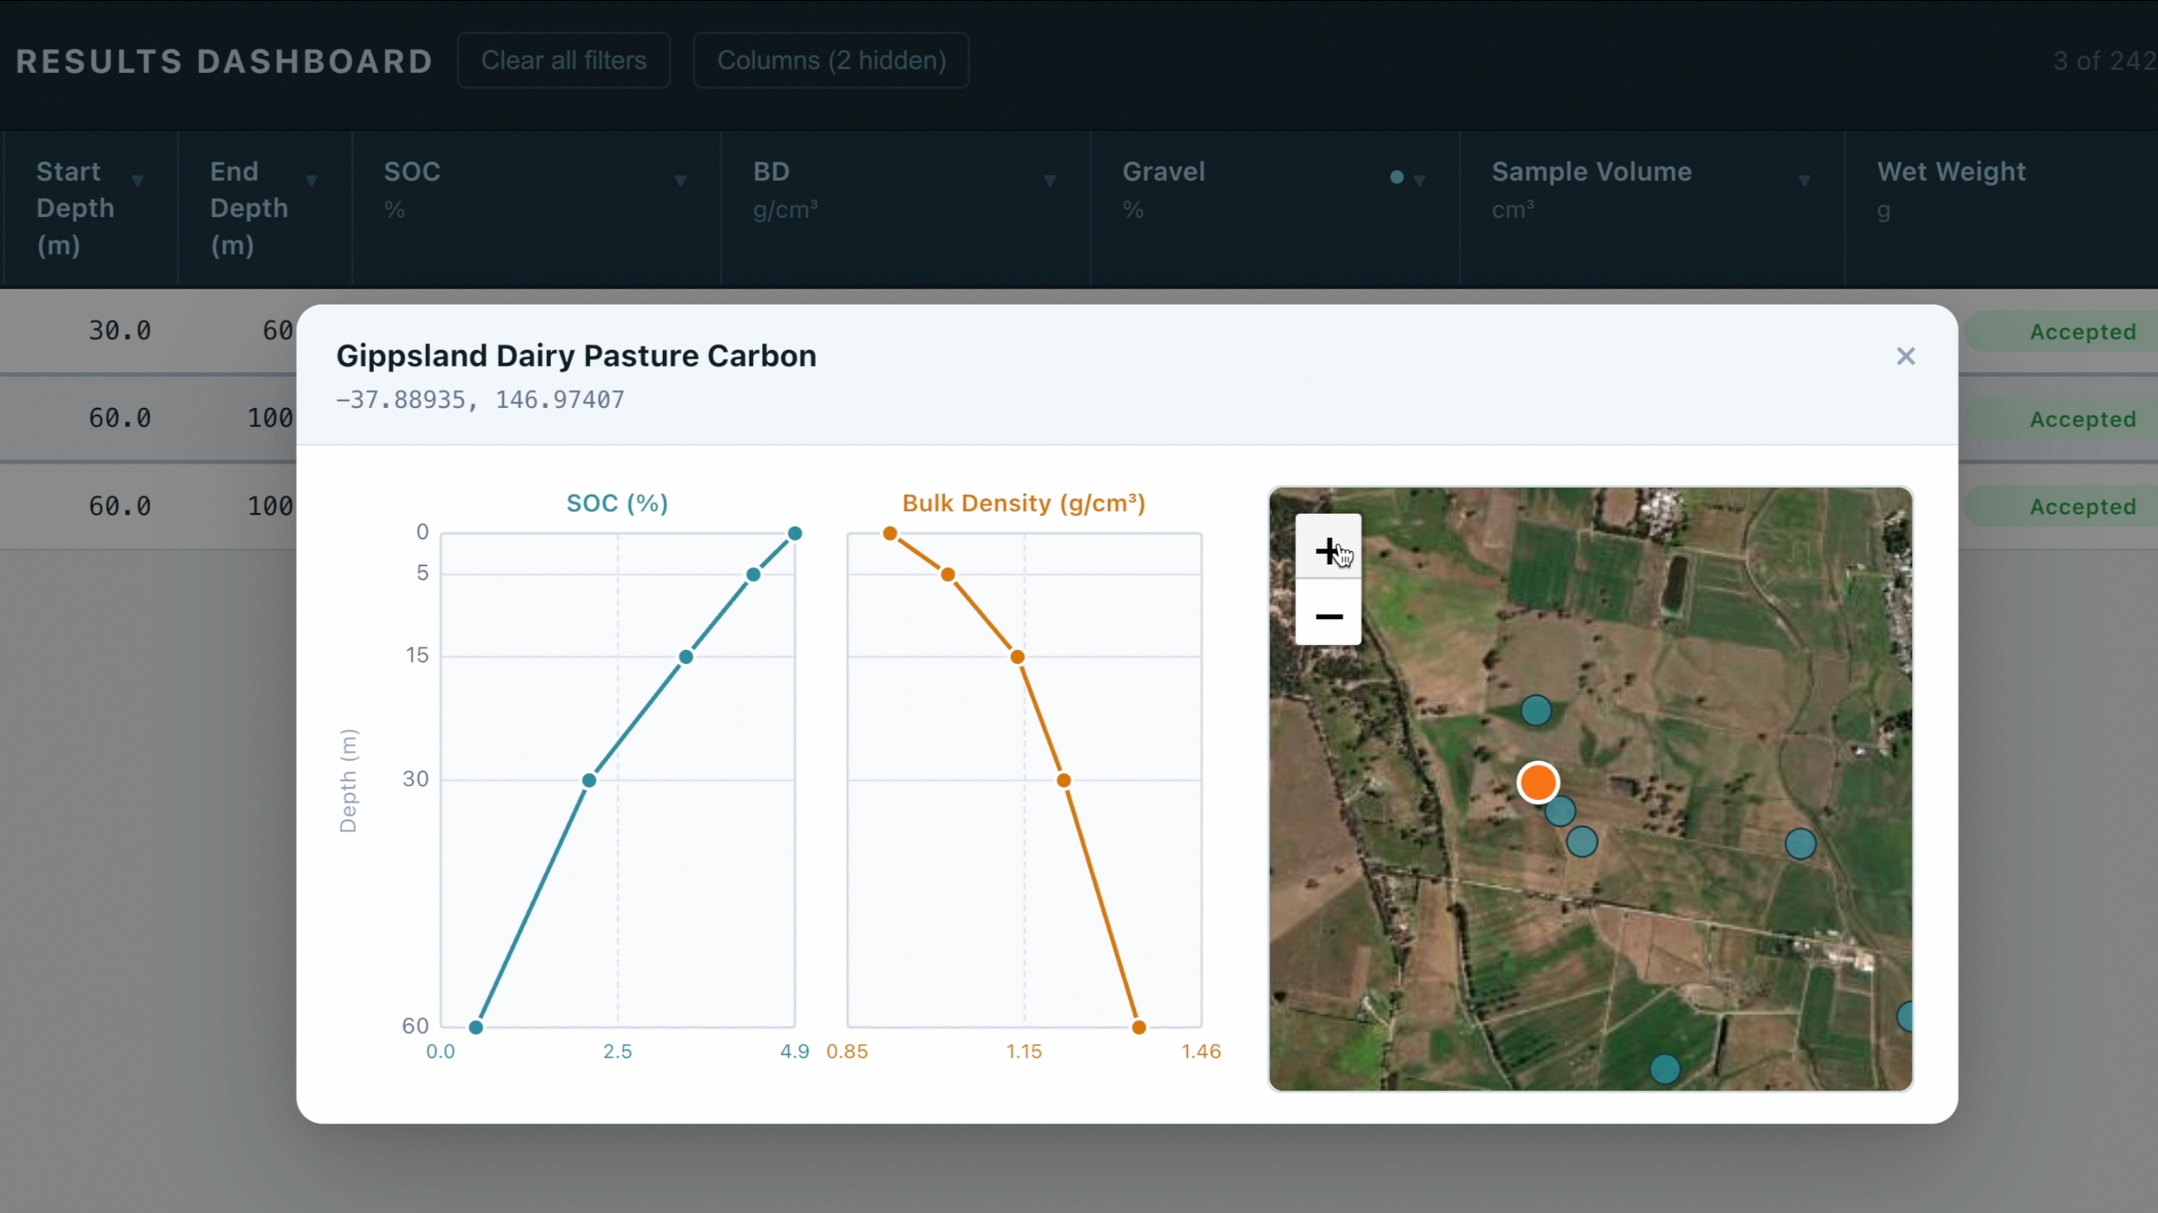Open the Gravel column filter dropdown

[1418, 181]
